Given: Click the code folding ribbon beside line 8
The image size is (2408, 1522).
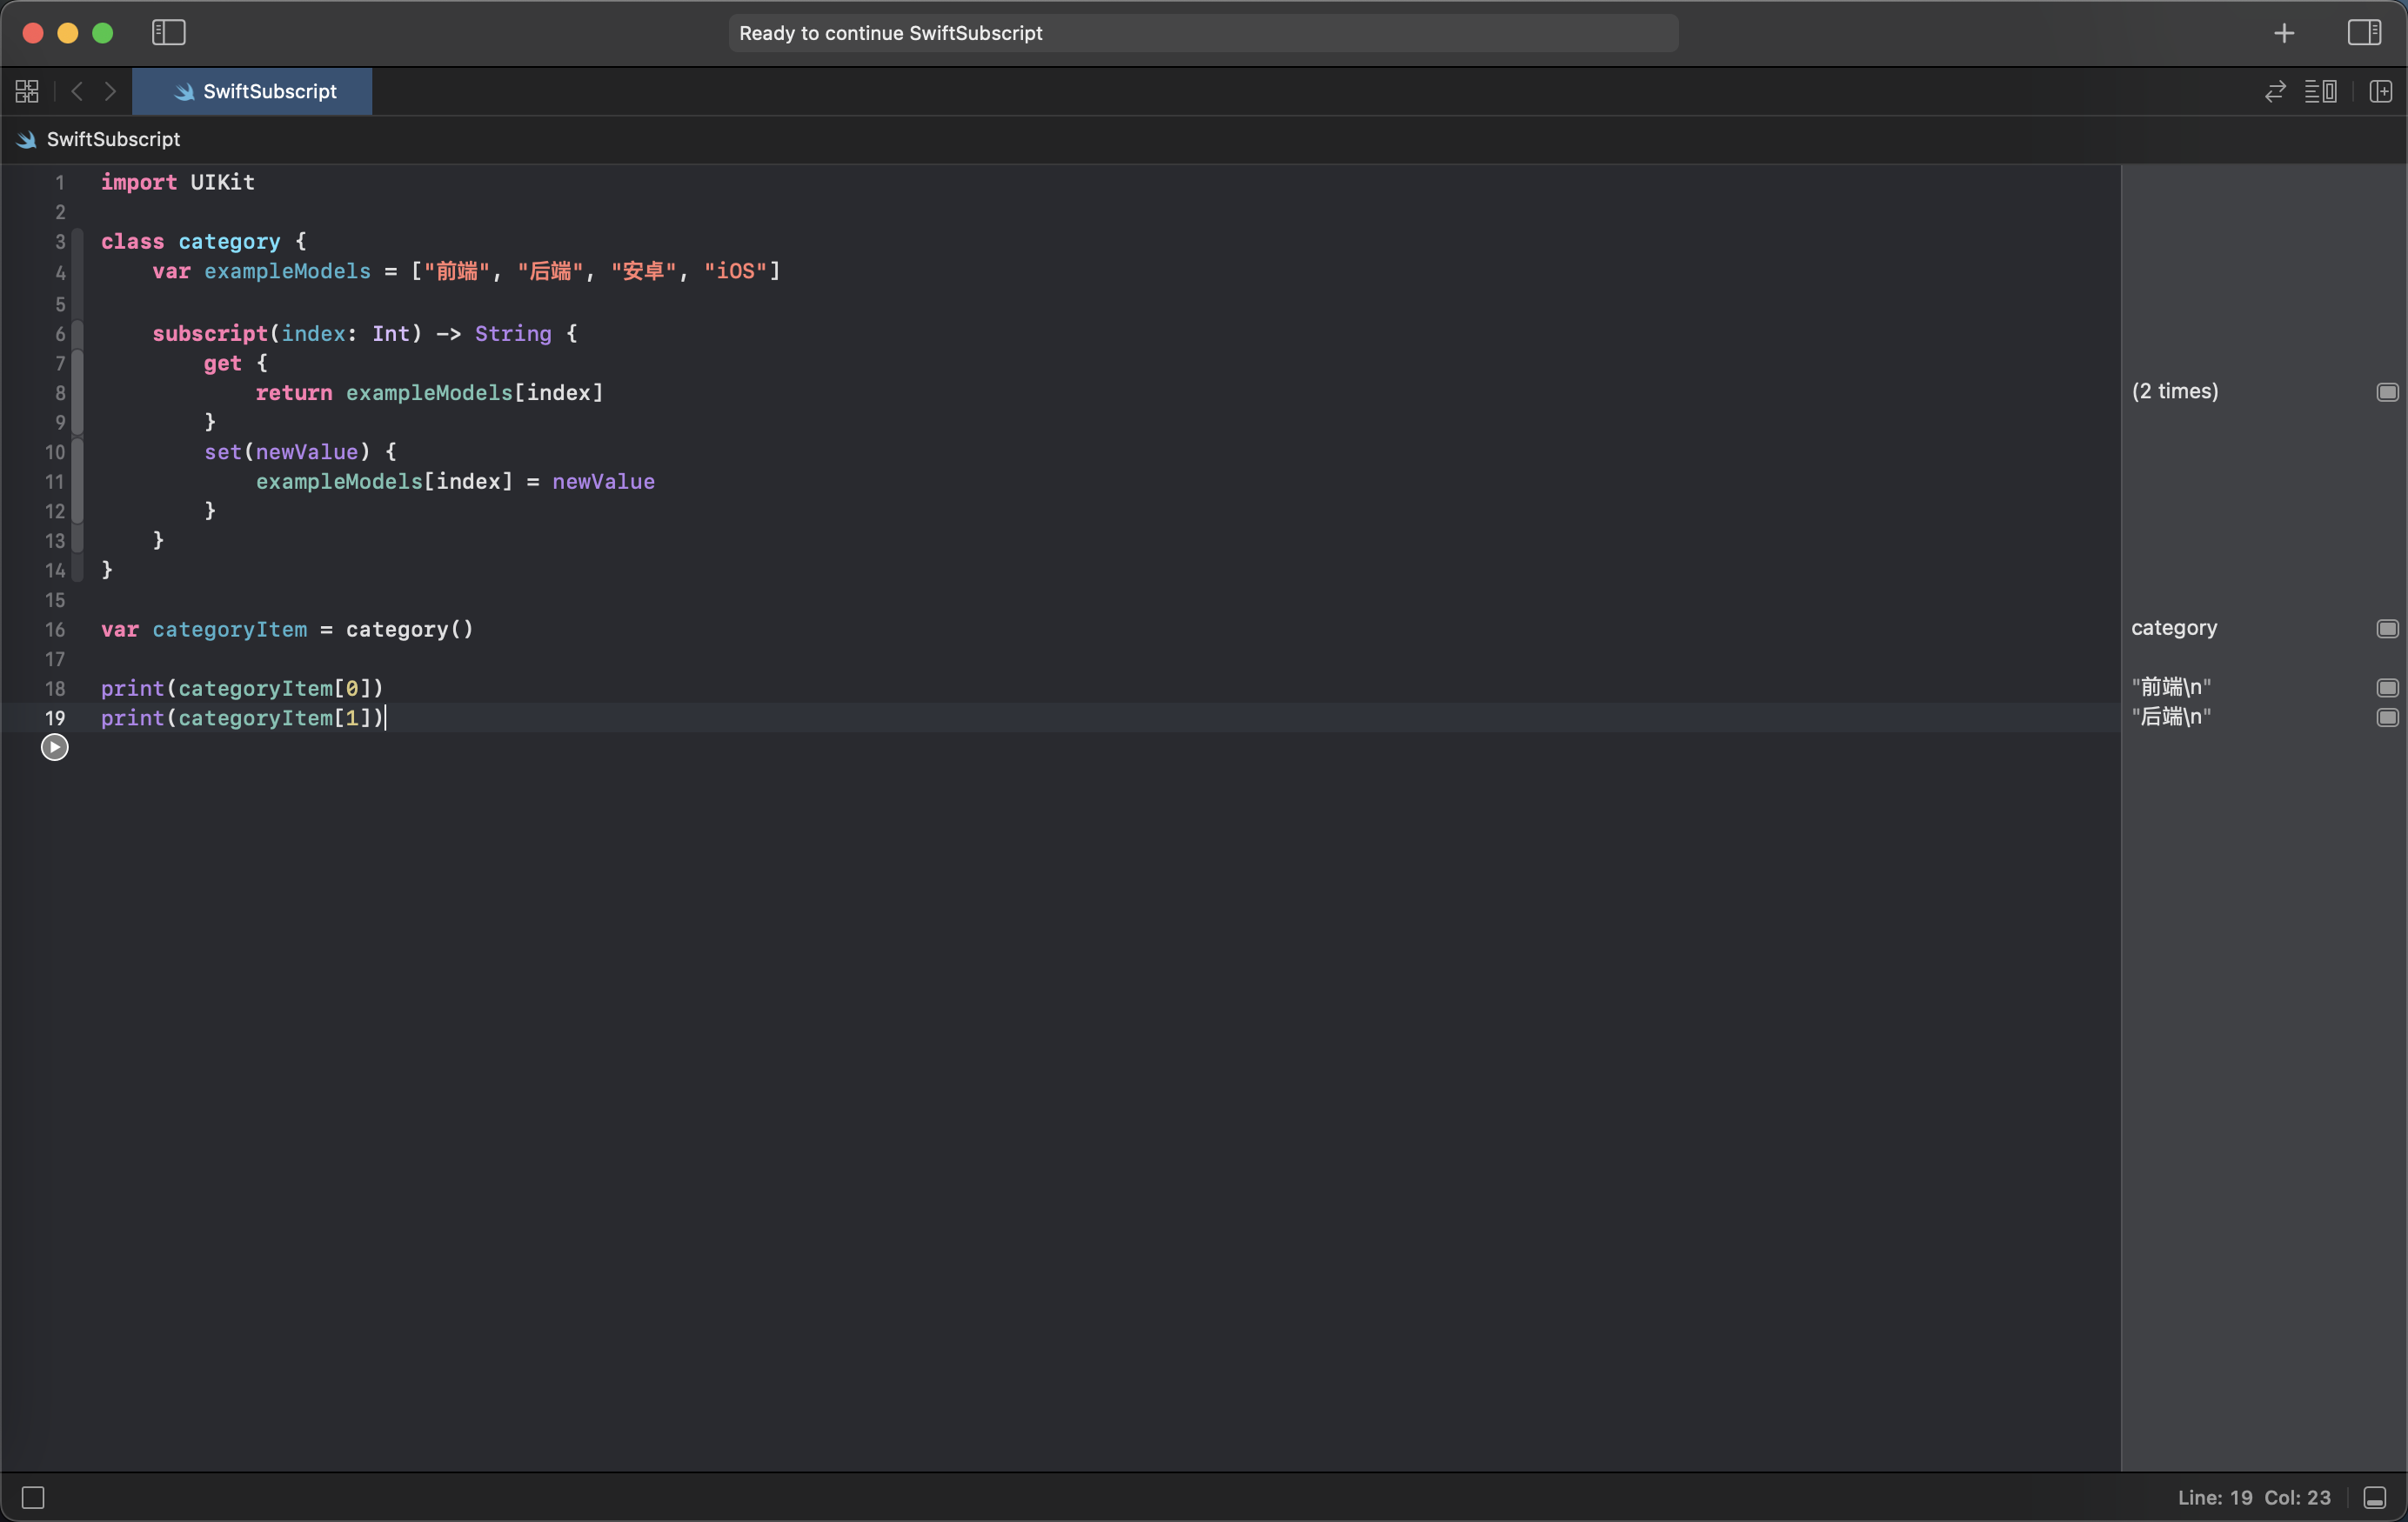Looking at the screenshot, I should click(78, 393).
